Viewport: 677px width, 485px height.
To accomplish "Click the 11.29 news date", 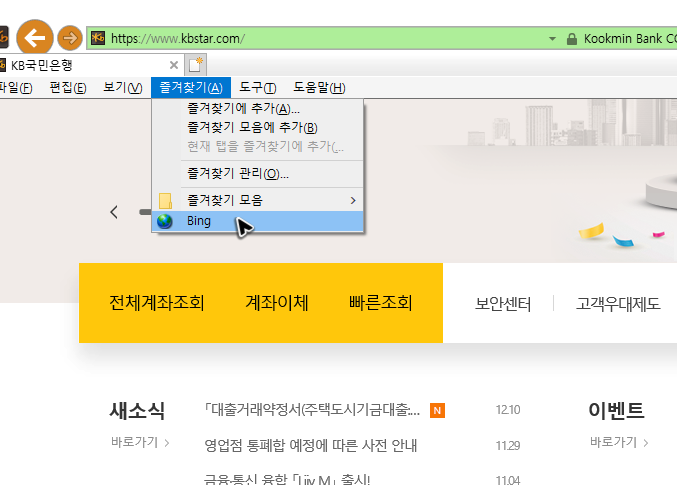I will tap(508, 446).
